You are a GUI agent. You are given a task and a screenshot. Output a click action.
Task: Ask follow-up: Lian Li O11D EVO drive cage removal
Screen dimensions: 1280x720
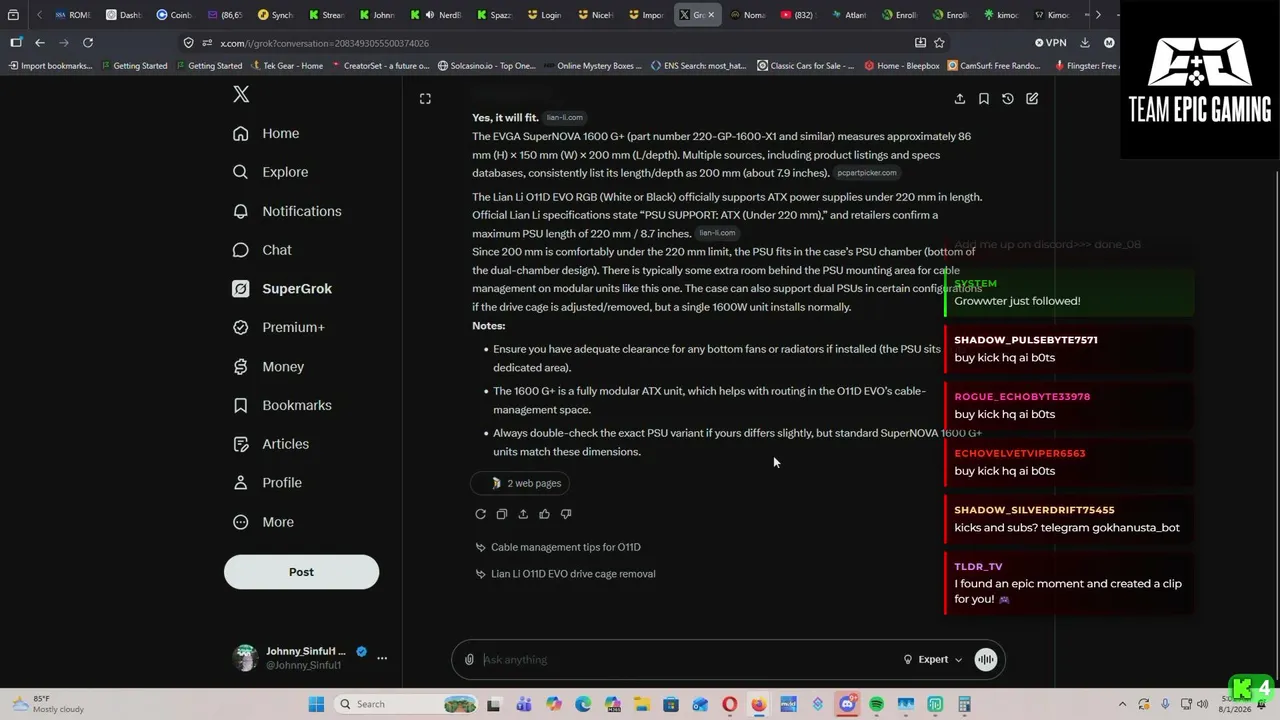point(565,574)
